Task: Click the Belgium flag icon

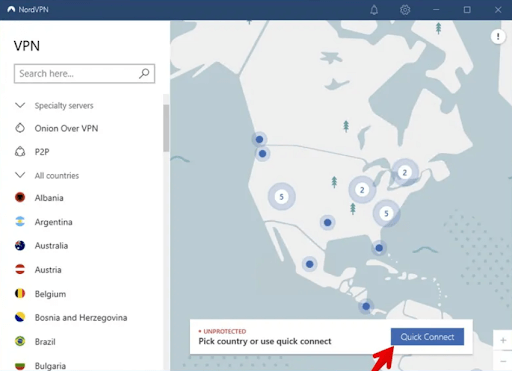Action: tap(20, 293)
